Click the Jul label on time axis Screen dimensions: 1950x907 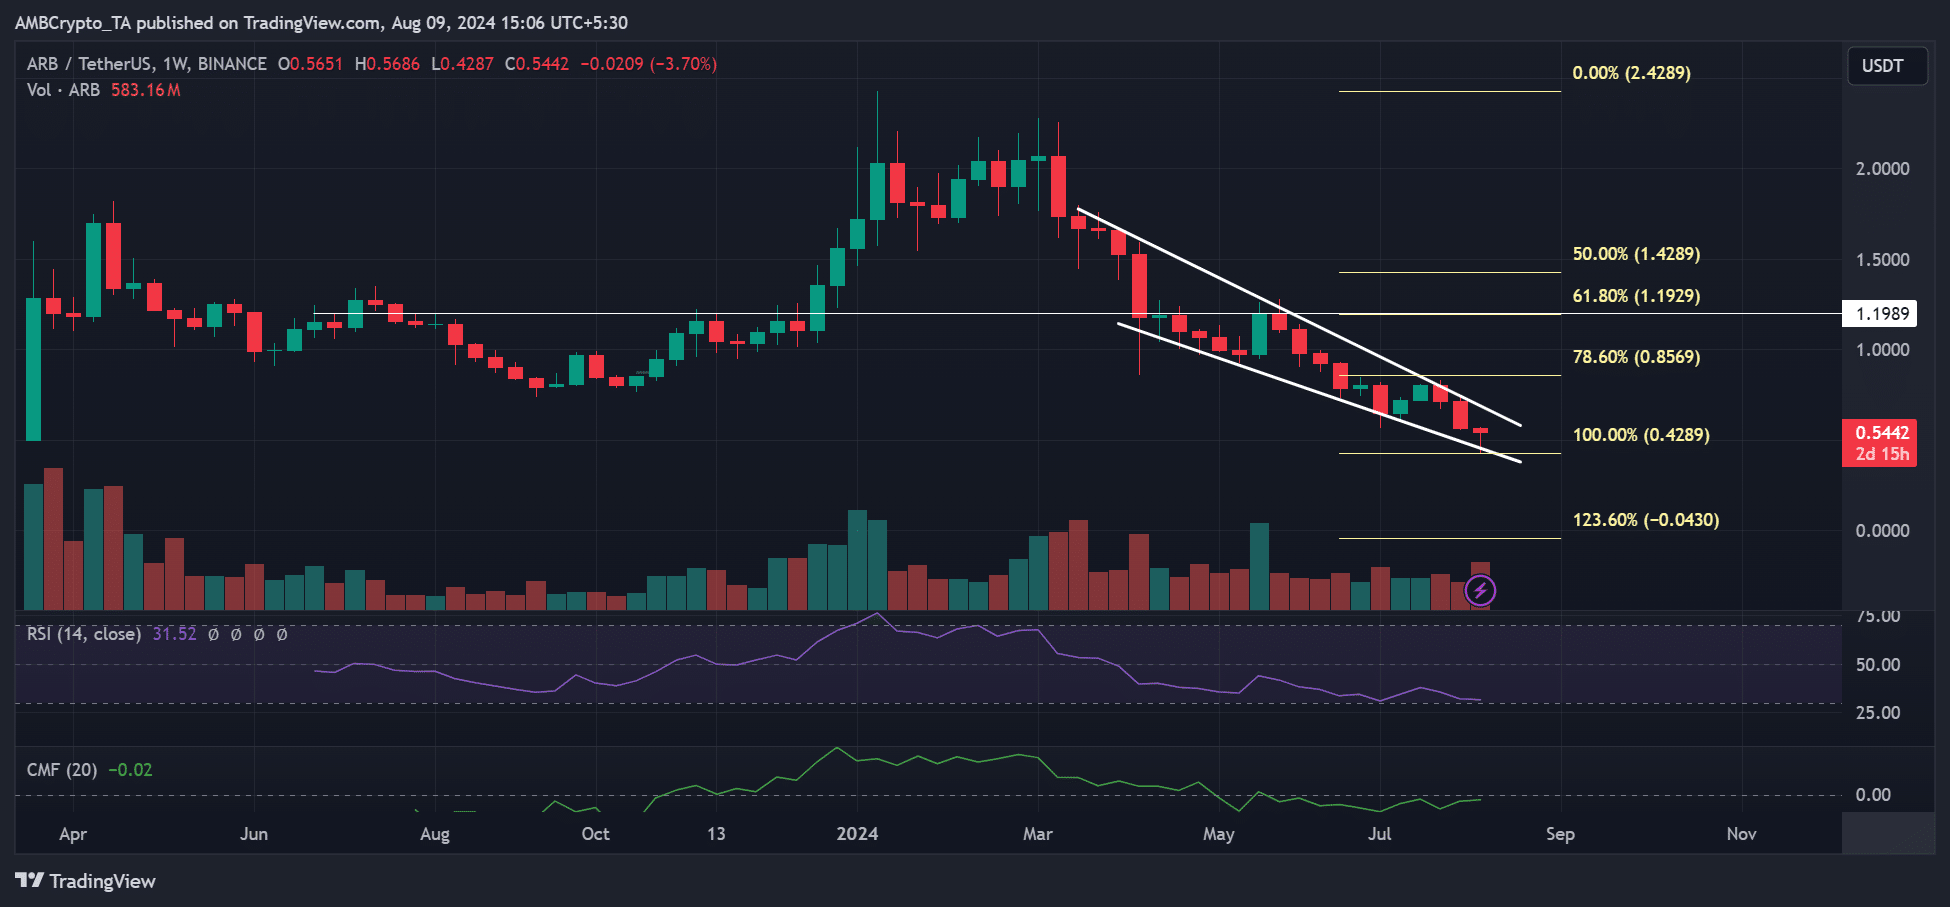tap(1380, 834)
